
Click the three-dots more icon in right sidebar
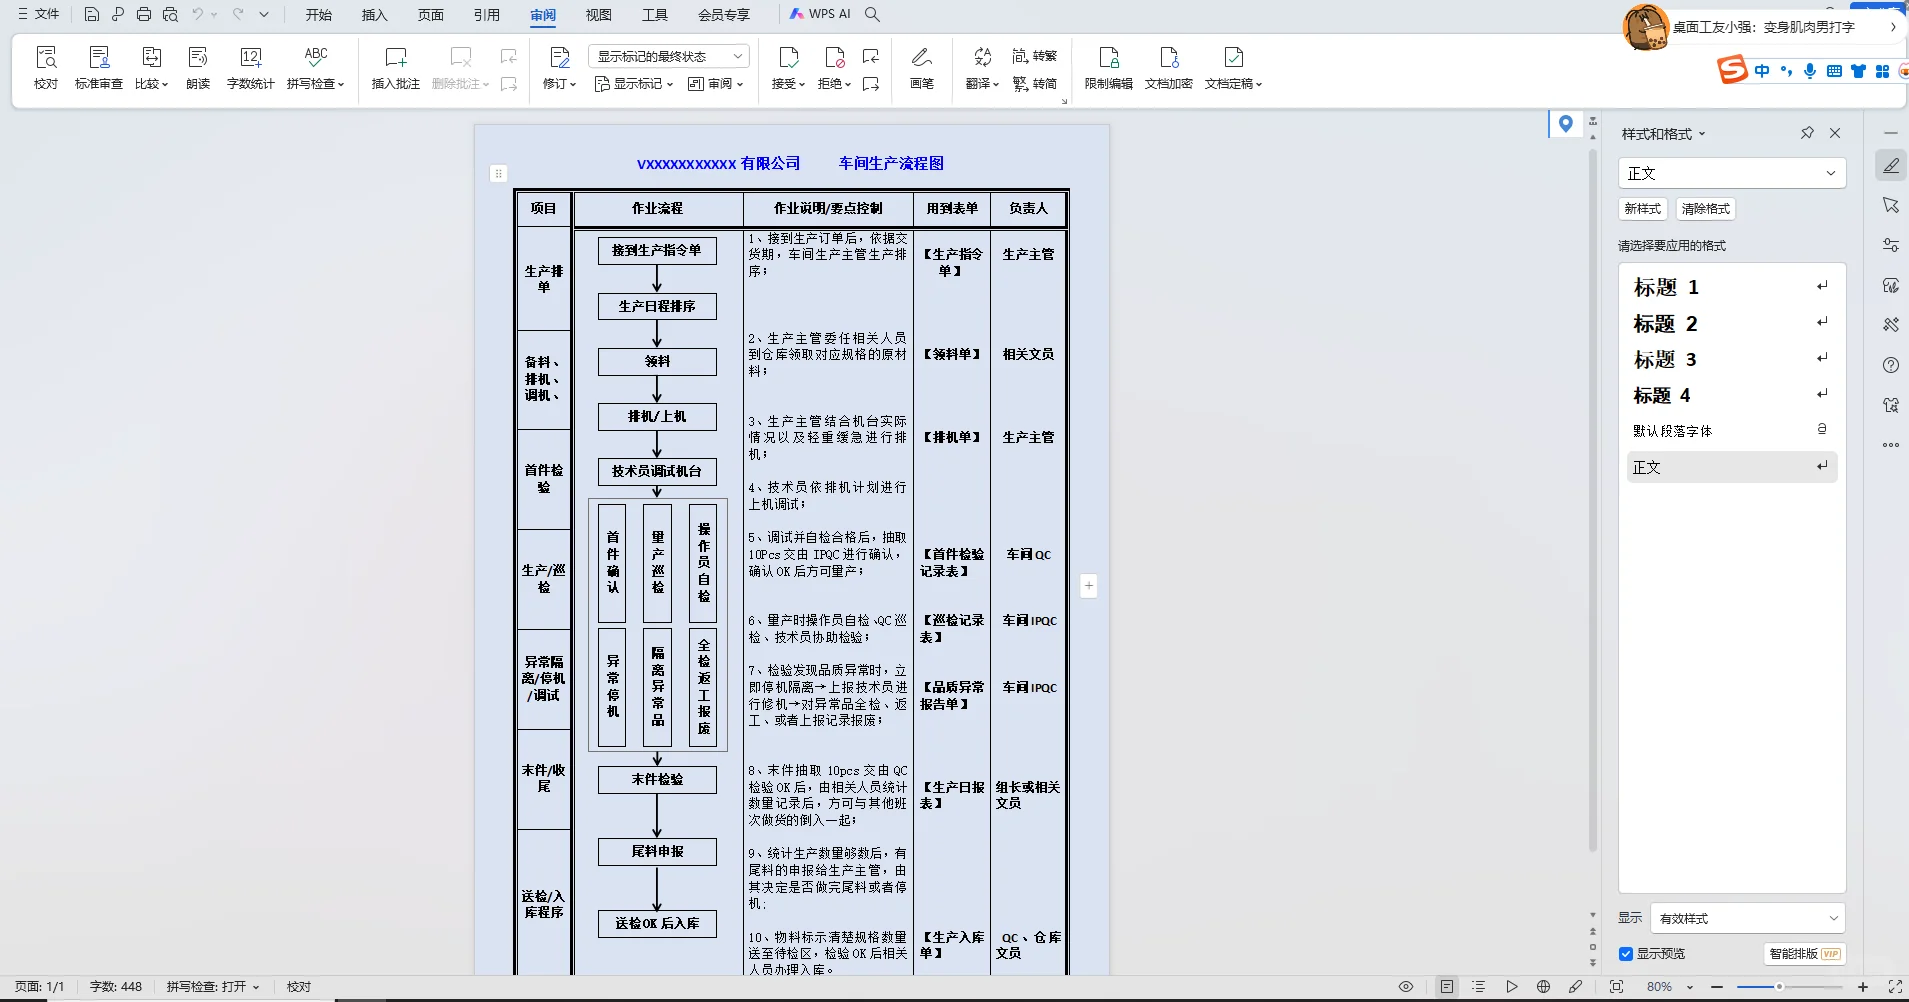click(1891, 445)
